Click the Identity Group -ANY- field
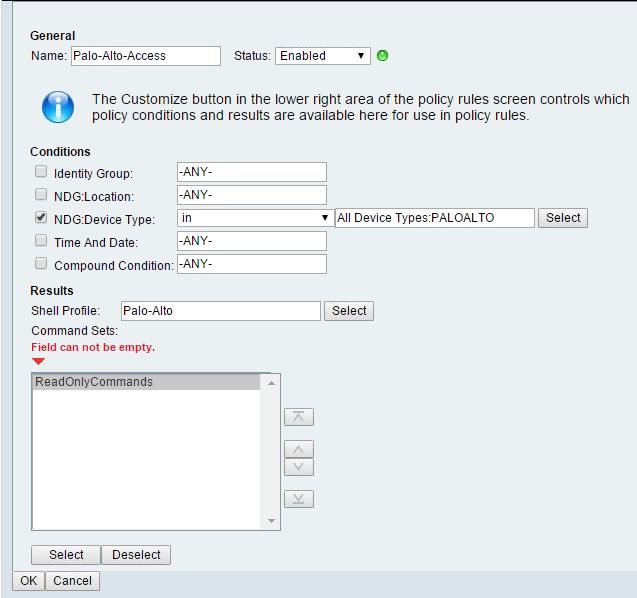Viewport: 637px width, 598px height. [252, 172]
